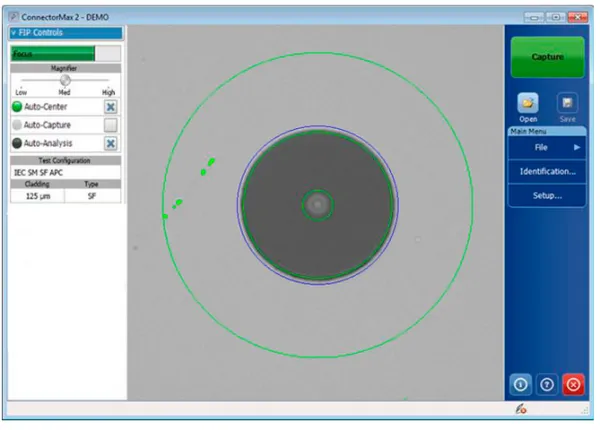This screenshot has width=600, height=430.
Task: Click the fiber core at image center
Action: pos(317,205)
